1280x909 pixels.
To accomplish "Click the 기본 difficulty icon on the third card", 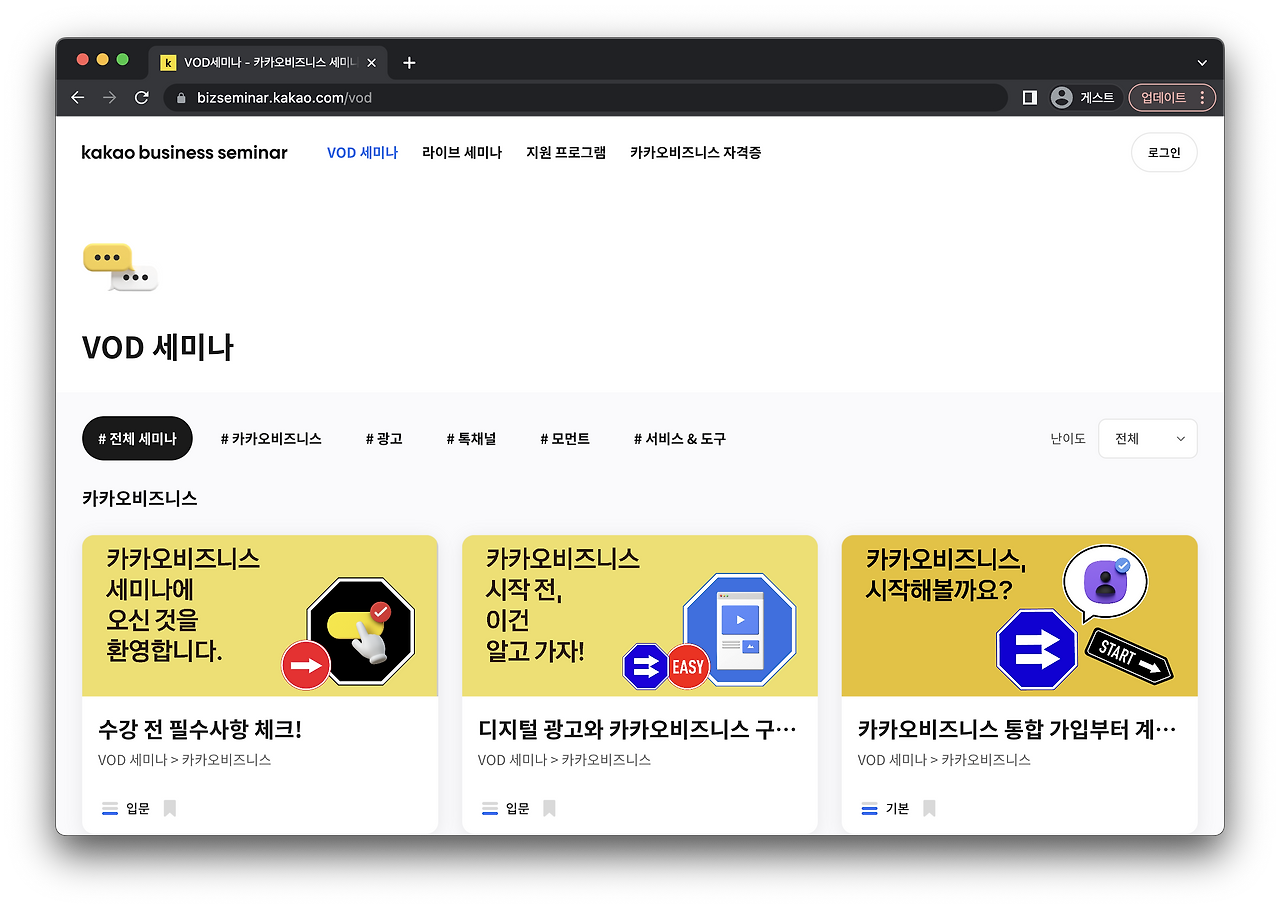I will (x=868, y=807).
